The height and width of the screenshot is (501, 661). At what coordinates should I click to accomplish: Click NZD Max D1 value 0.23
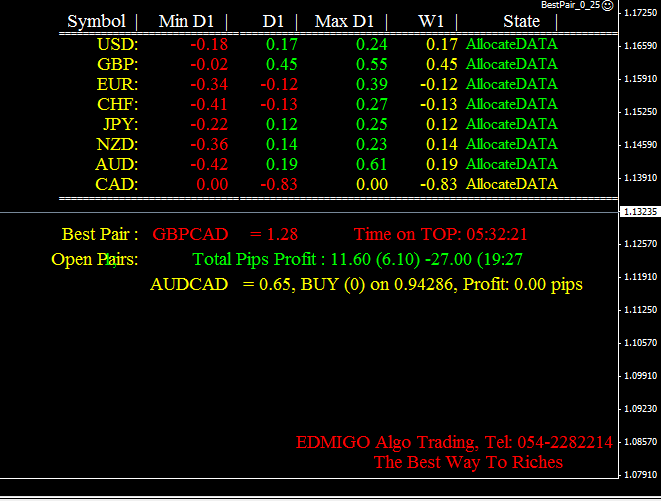point(372,144)
